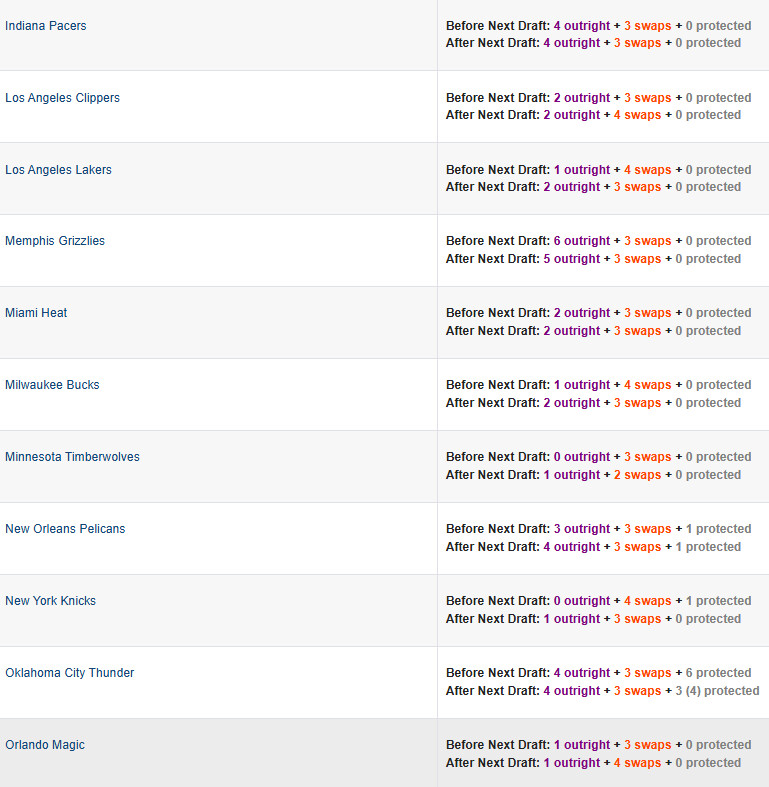Screen dimensions: 769x787
Task: Select the New Orleans Pelicans link
Action: pos(65,529)
